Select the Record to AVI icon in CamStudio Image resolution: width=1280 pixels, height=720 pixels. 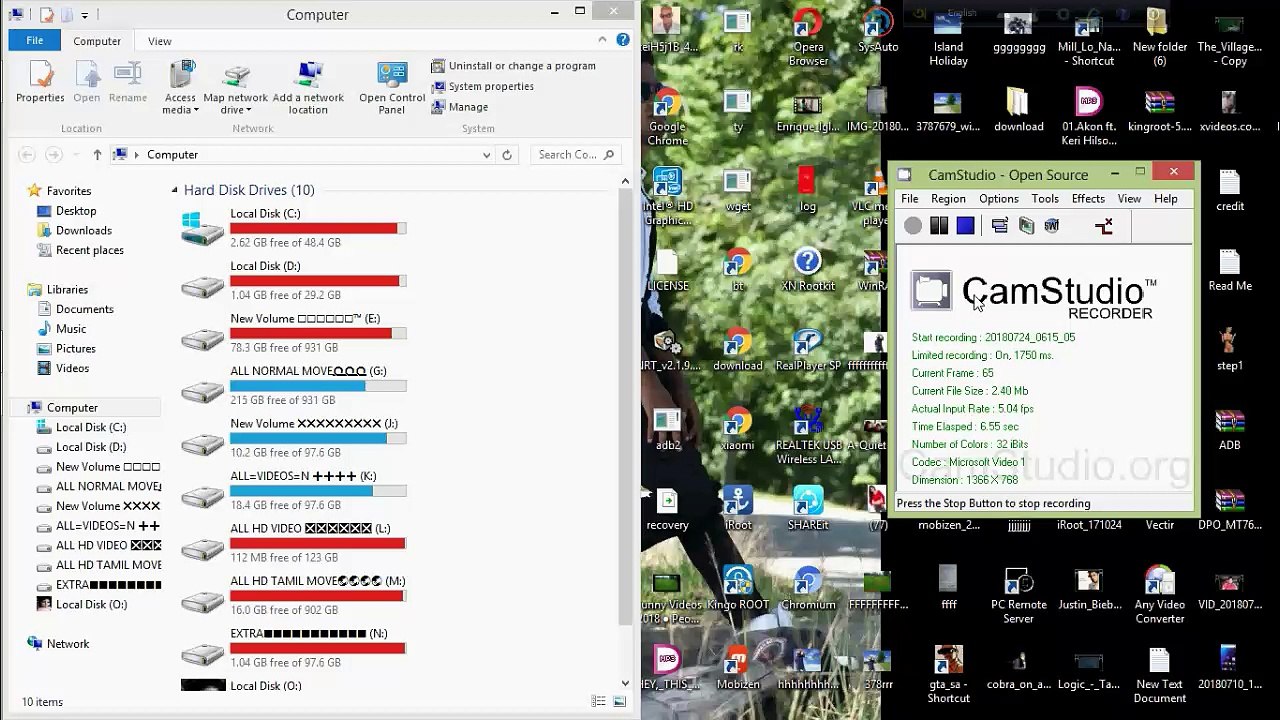[1026, 226]
